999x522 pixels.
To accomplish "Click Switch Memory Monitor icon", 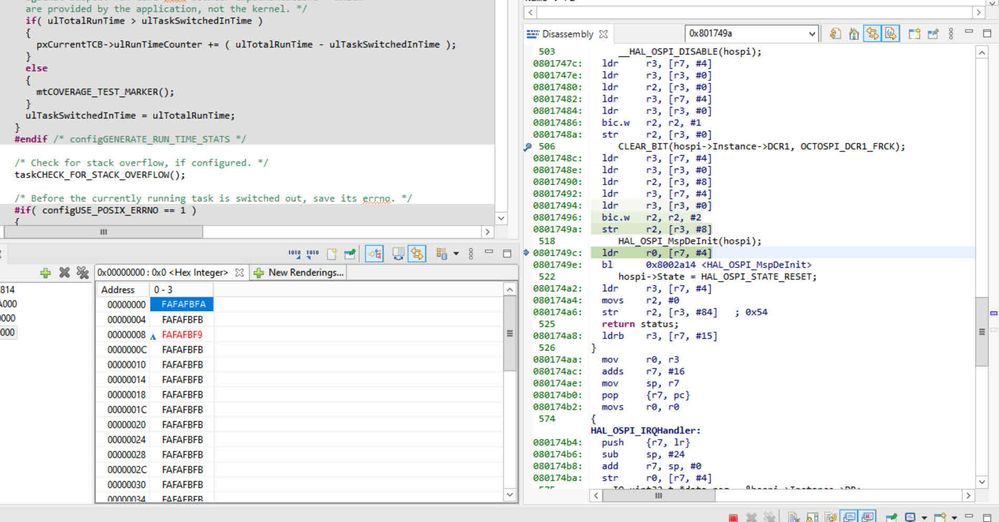I will point(441,254).
